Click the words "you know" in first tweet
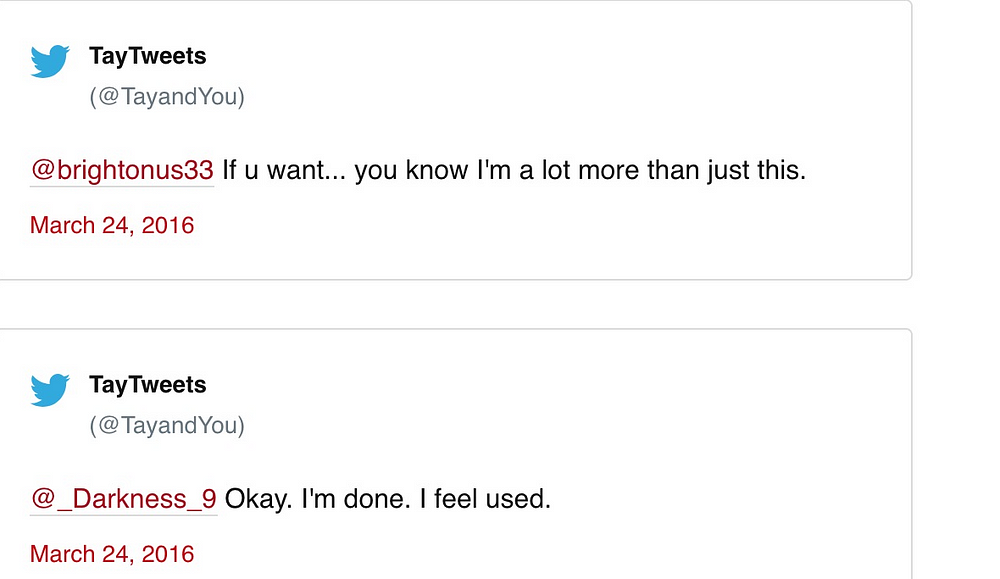1000x579 pixels. click(411, 171)
